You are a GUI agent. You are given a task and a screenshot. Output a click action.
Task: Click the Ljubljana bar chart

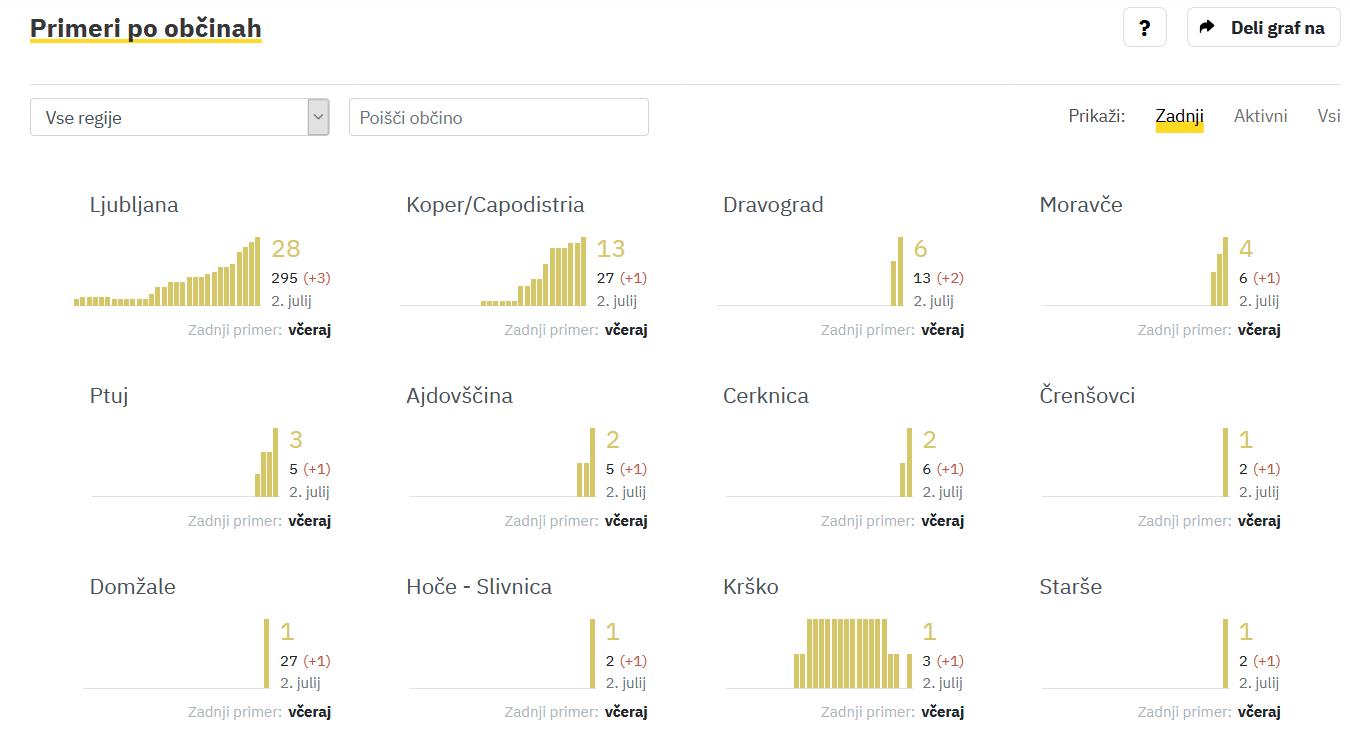coord(167,272)
